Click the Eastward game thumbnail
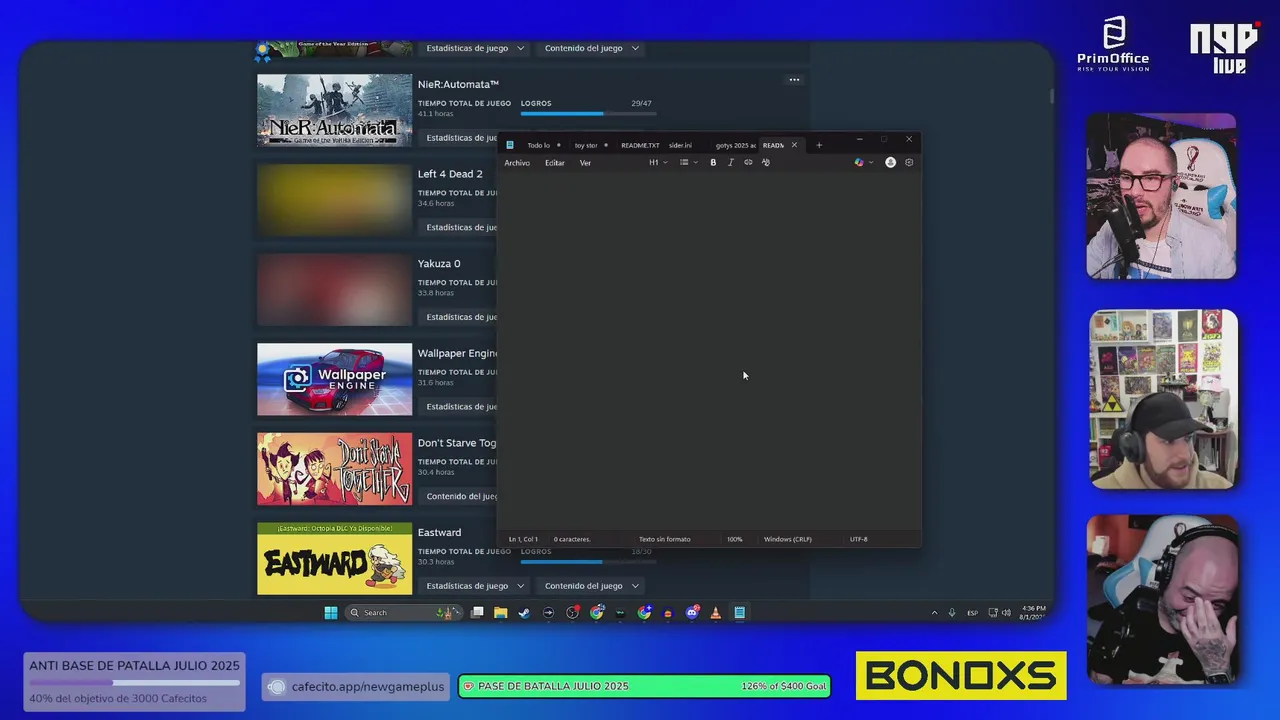This screenshot has width=1280, height=720. click(x=334, y=558)
